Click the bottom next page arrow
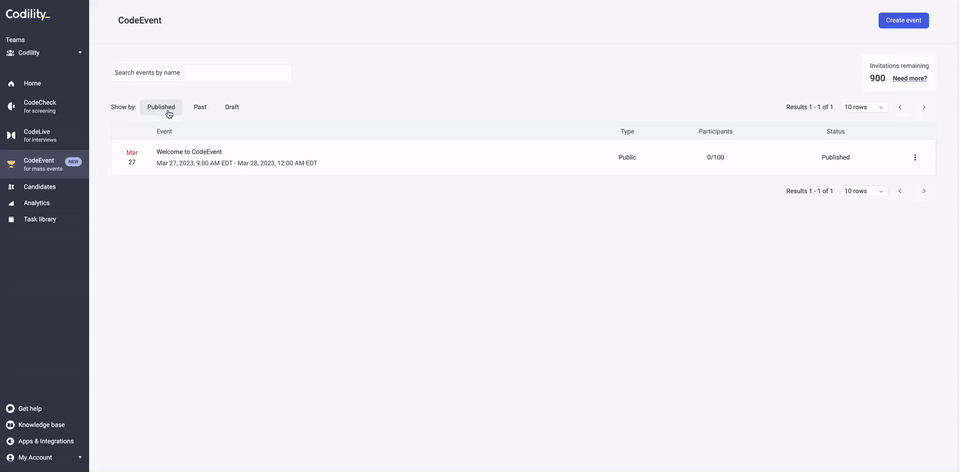960x472 pixels. pyautogui.click(x=924, y=191)
